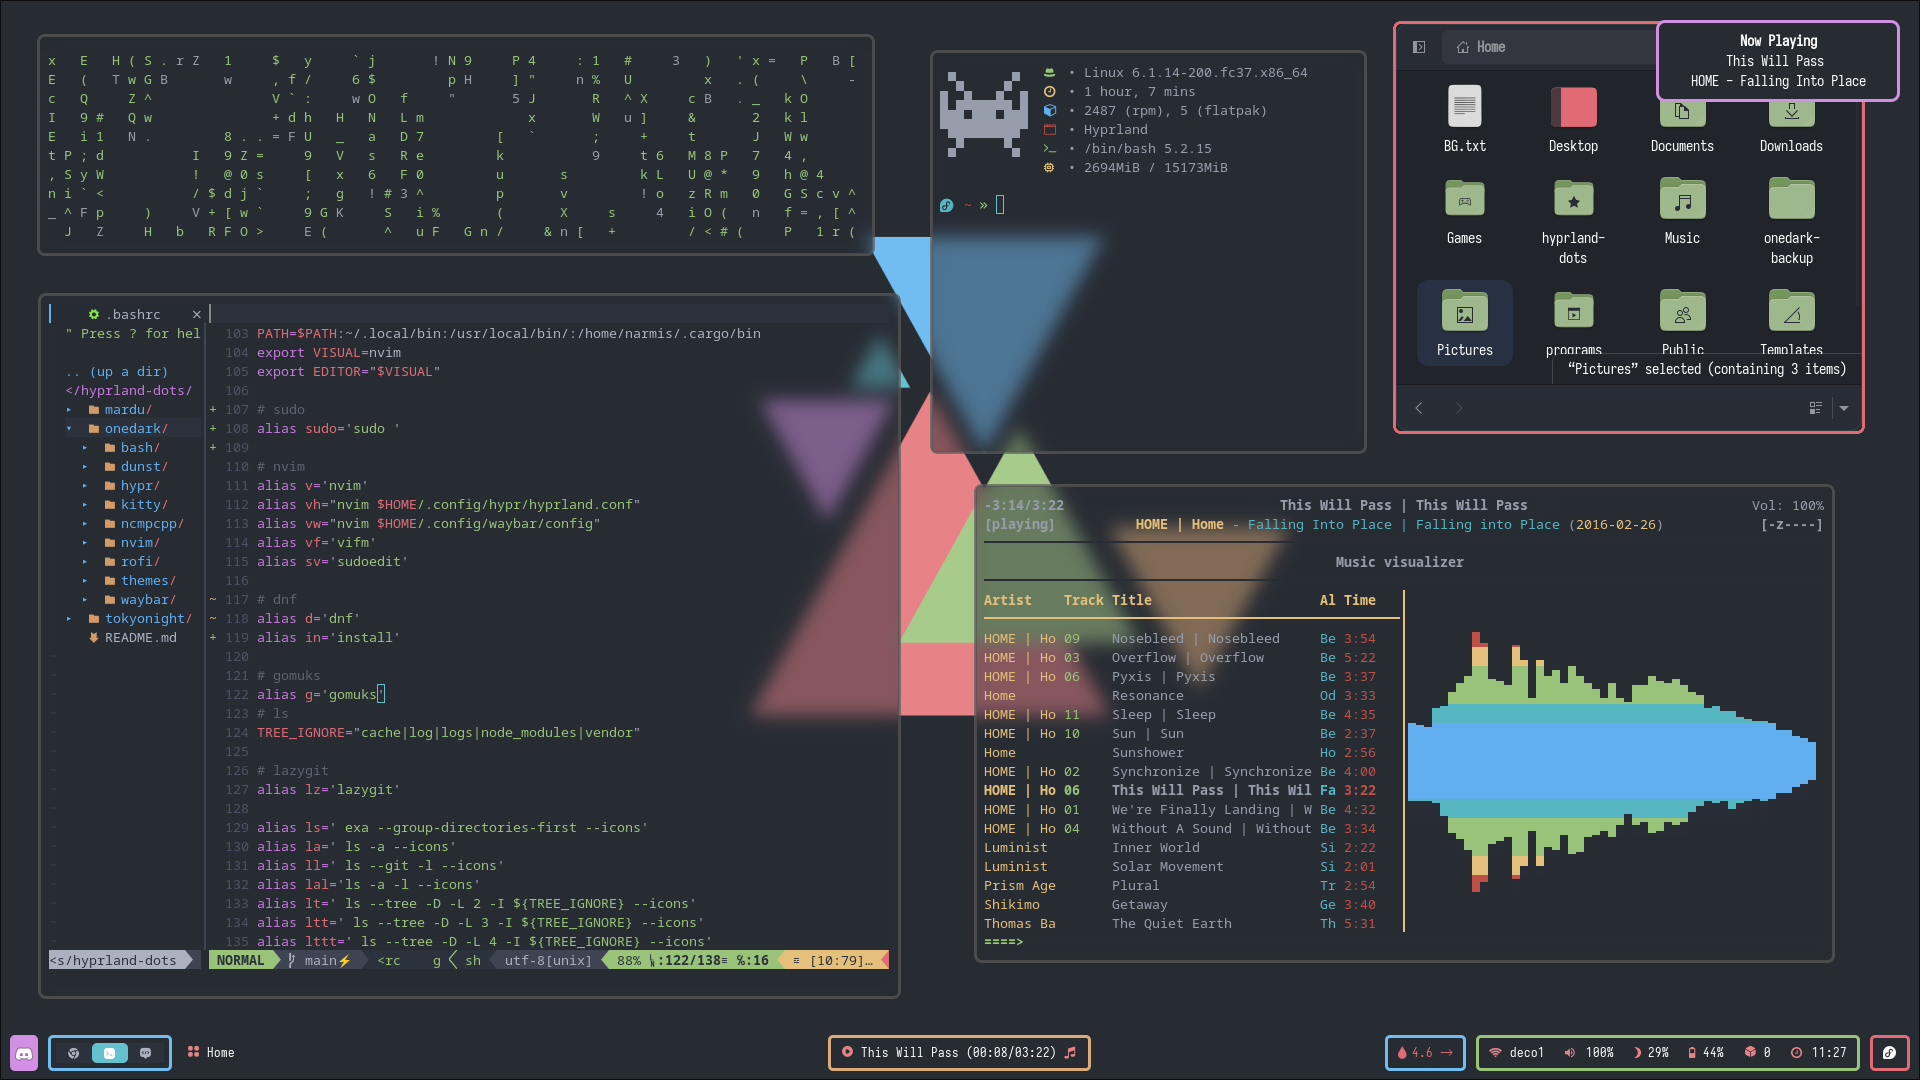Screen dimensions: 1920x1080
Task: Open the view options dropdown arrow
Action: click(1844, 408)
